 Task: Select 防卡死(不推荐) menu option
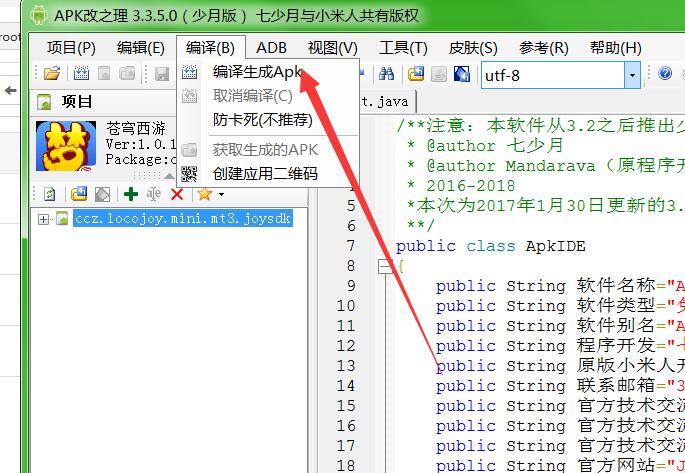point(262,120)
